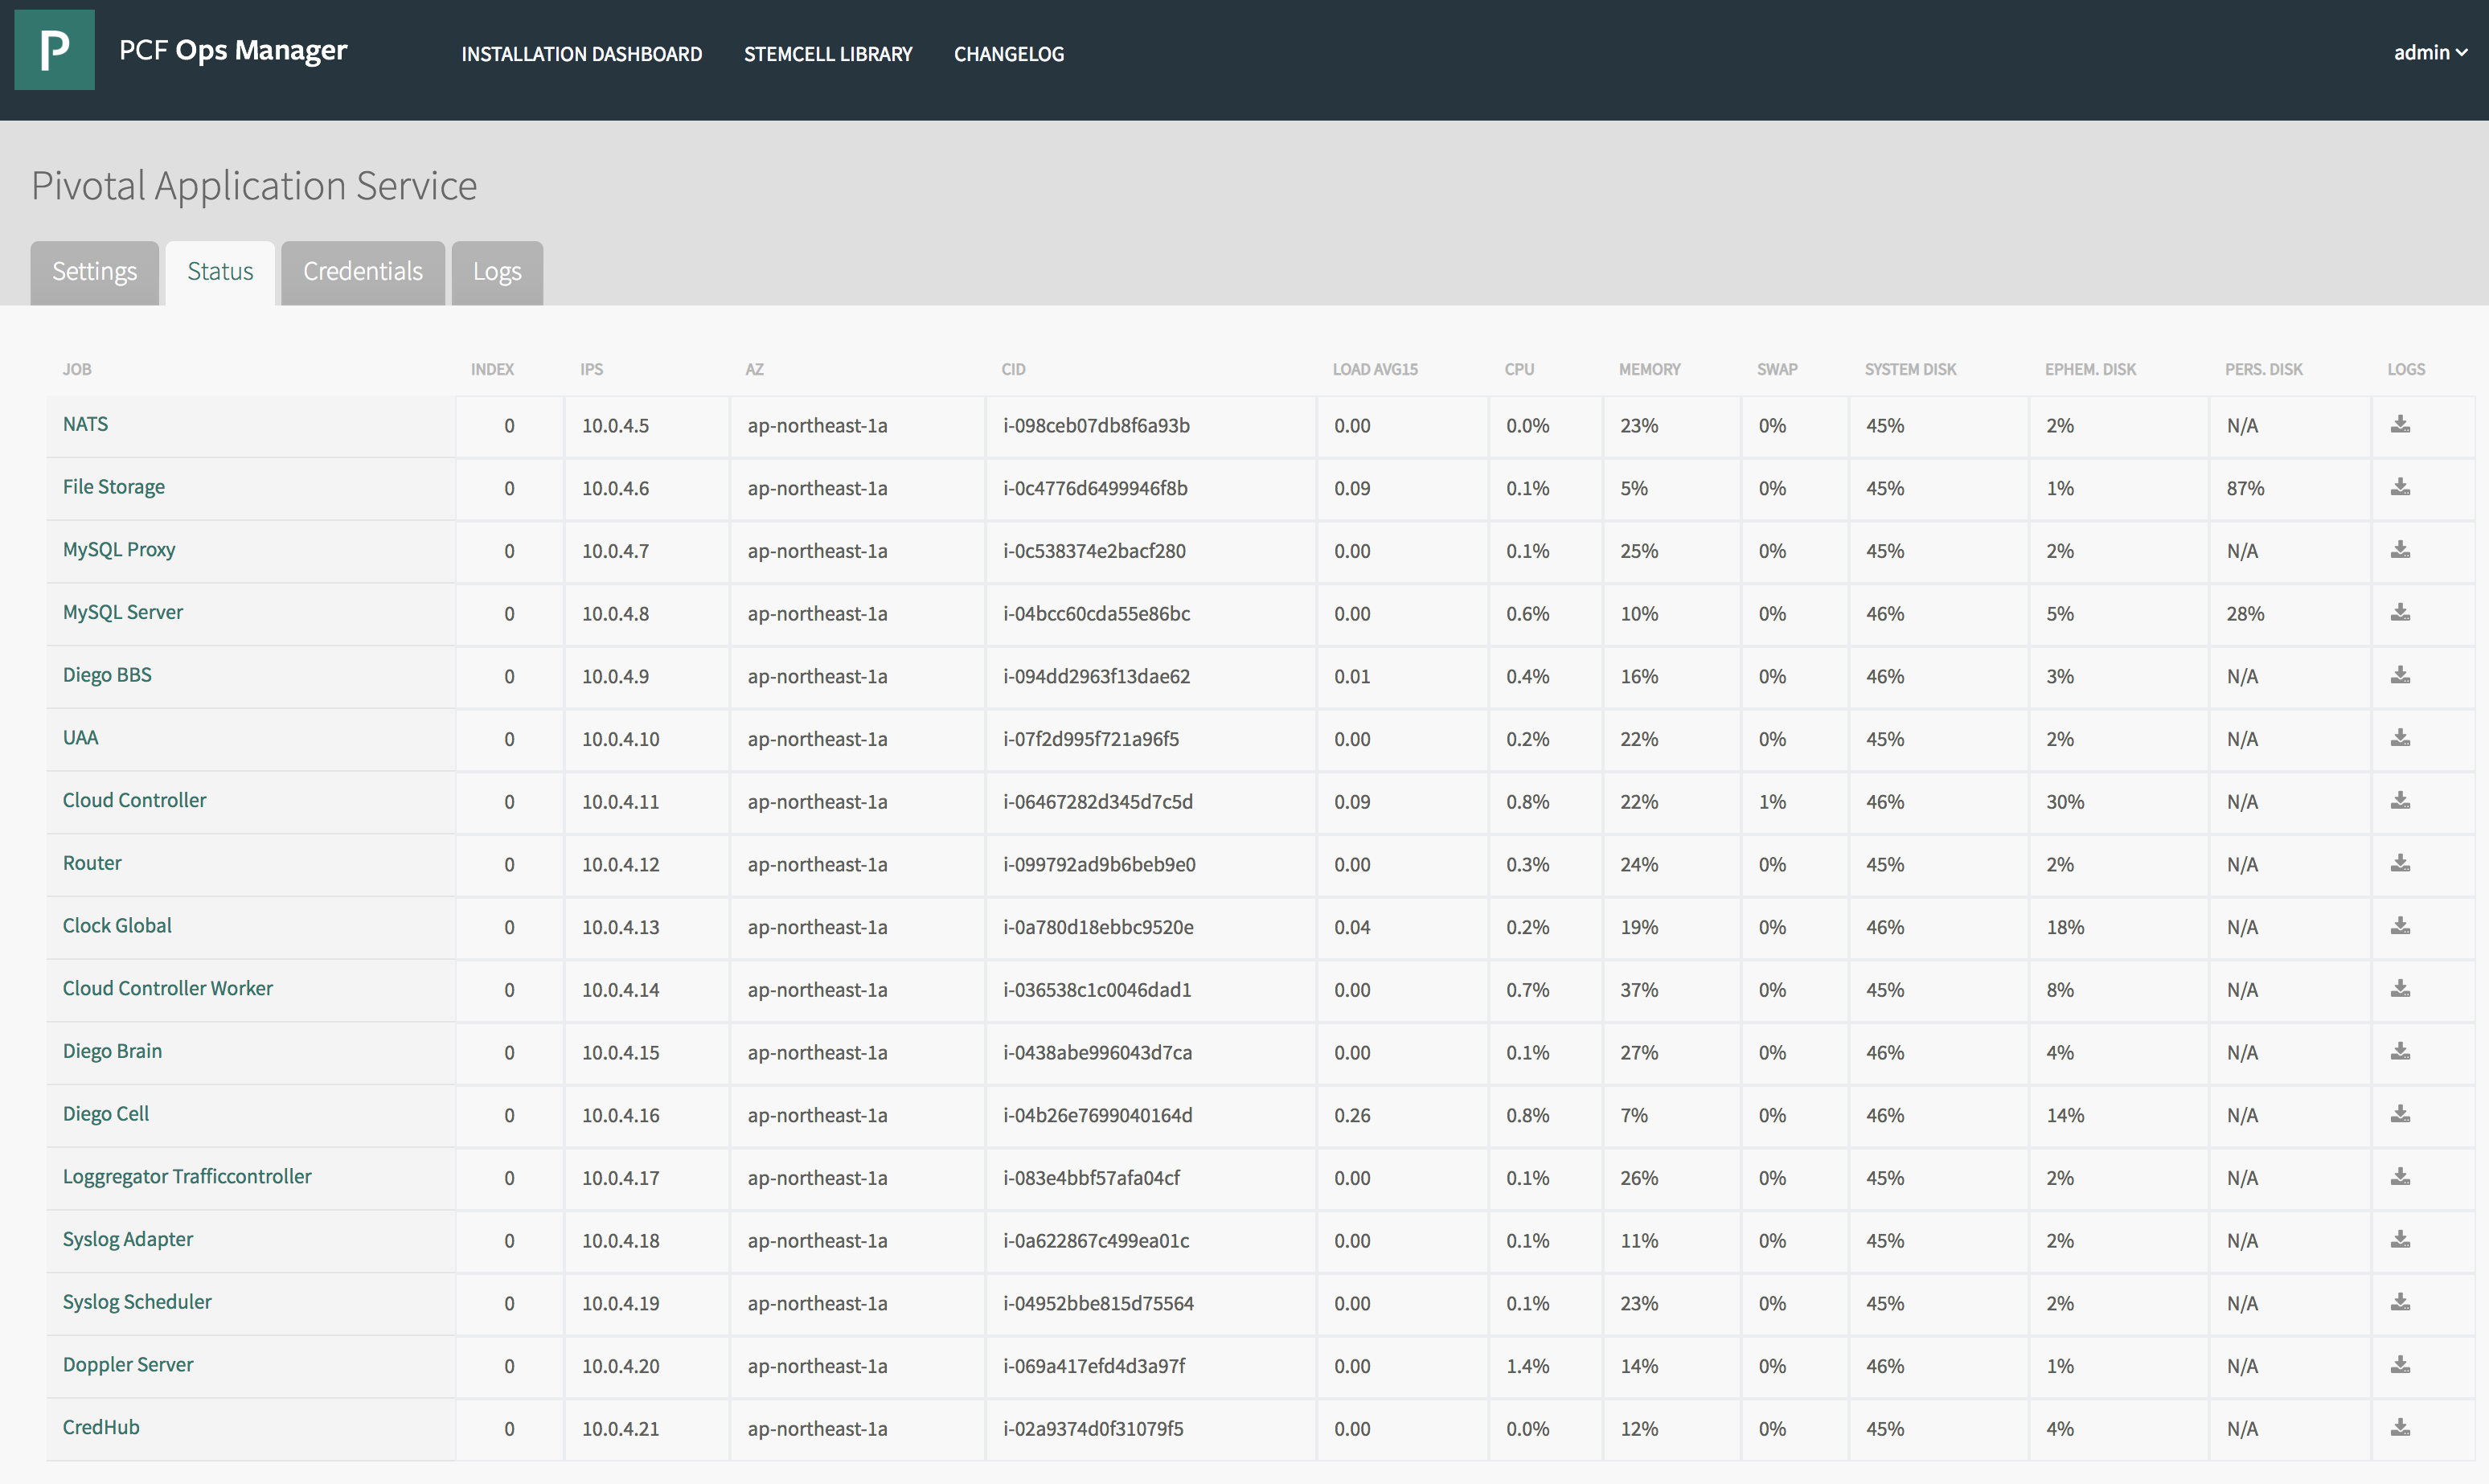The height and width of the screenshot is (1484, 2489).
Task: Click the PCF Ops Manager P logo
Action: tap(54, 50)
